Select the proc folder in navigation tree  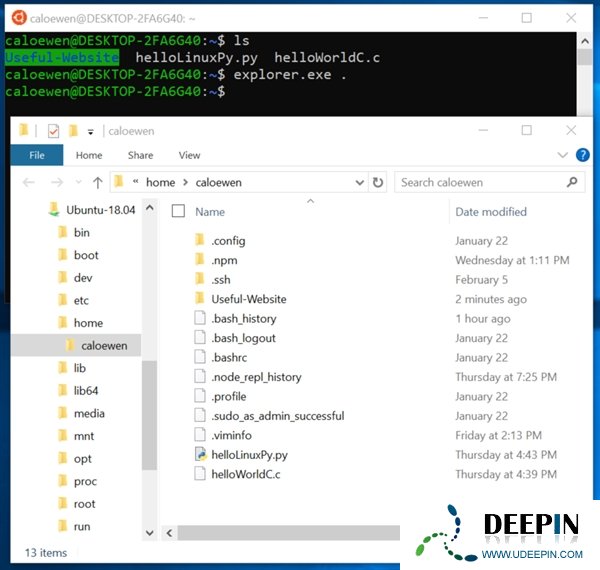85,481
